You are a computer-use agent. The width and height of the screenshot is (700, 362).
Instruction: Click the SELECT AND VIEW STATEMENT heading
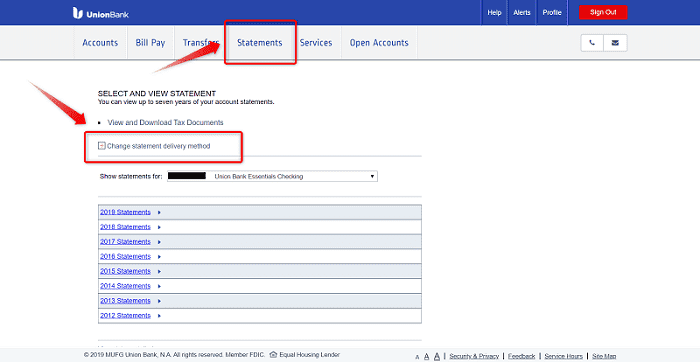(157, 94)
